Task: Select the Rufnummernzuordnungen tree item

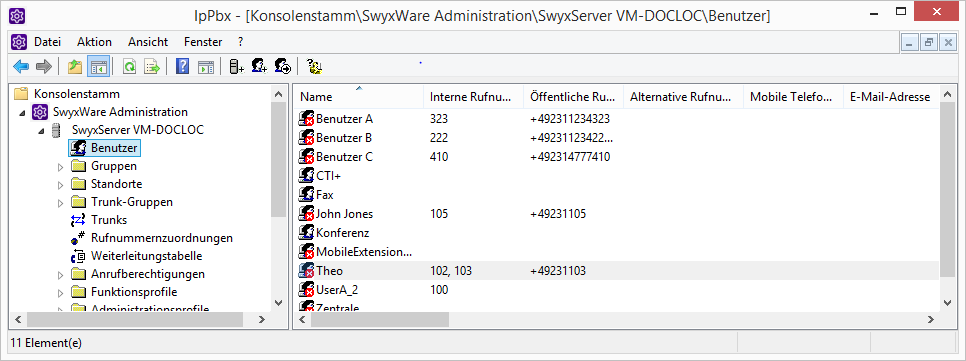Action: pos(161,238)
